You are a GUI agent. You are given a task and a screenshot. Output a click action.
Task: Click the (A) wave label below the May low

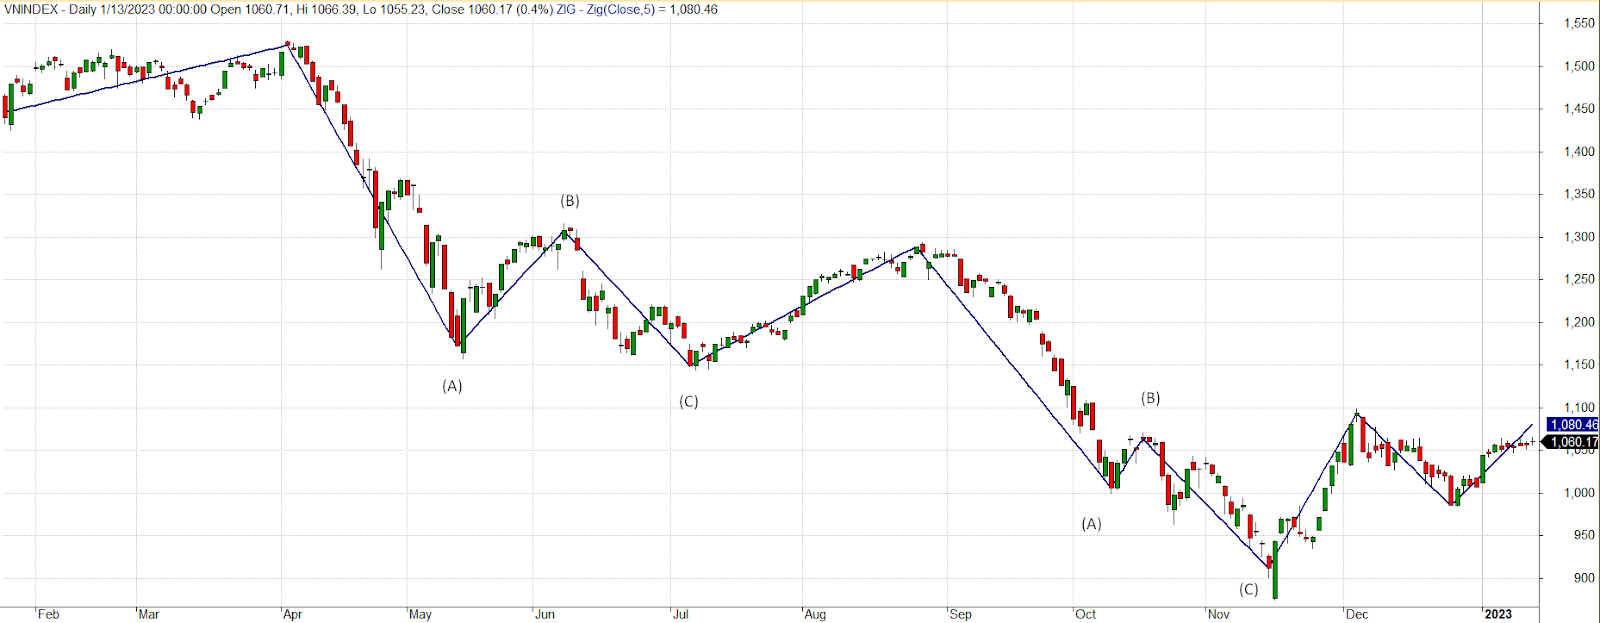[452, 386]
